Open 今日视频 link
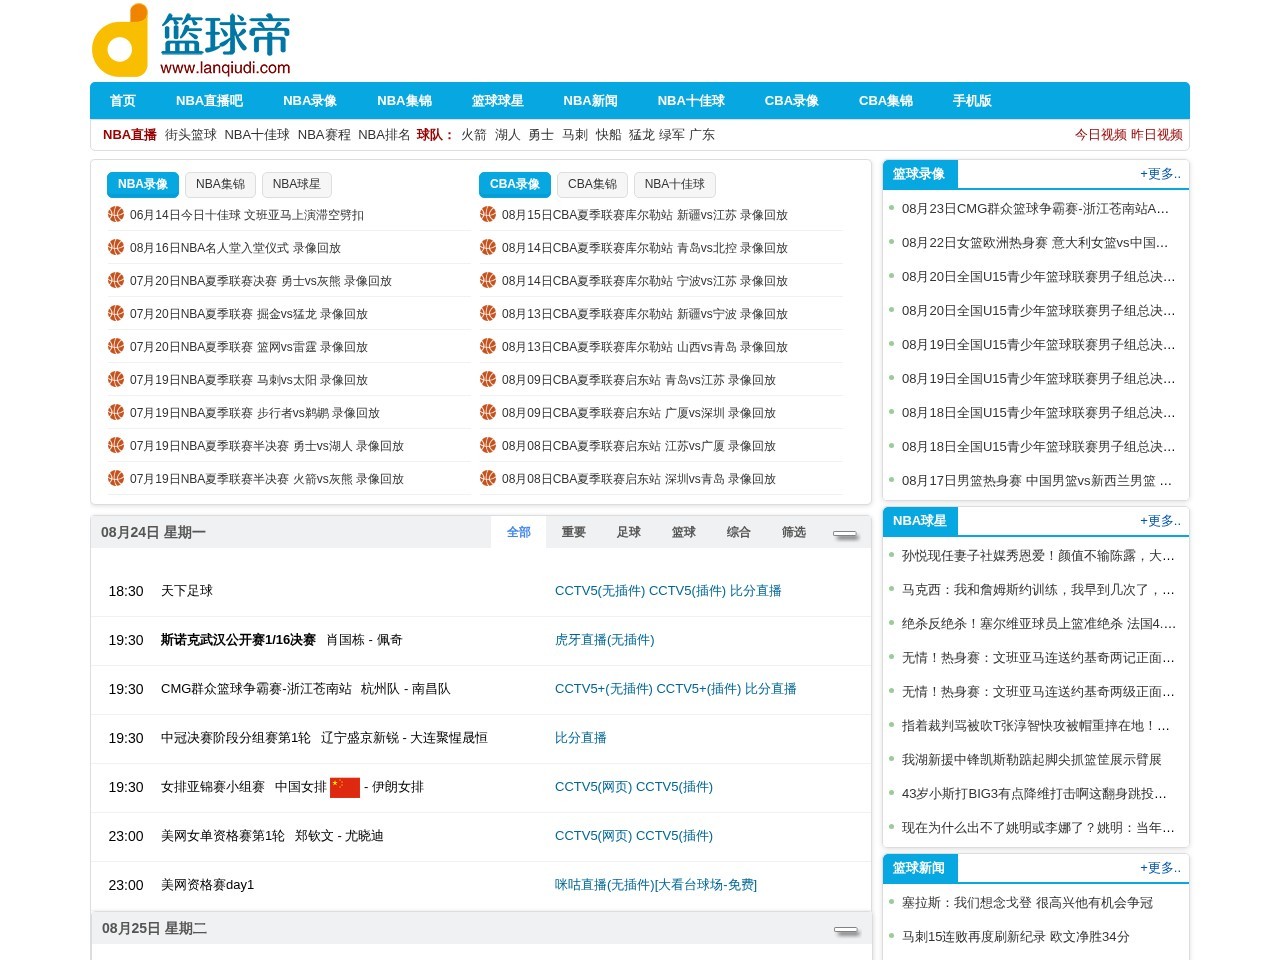The height and width of the screenshot is (960, 1280). (x=1101, y=135)
